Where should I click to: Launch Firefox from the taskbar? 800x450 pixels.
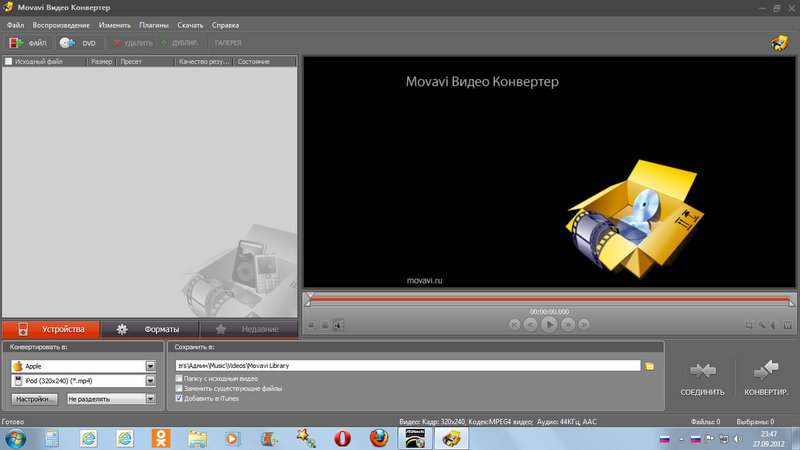click(379, 438)
